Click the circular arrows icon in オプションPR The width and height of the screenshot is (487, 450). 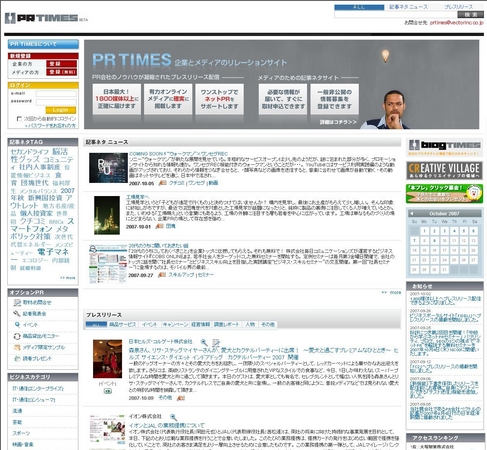click(x=17, y=336)
